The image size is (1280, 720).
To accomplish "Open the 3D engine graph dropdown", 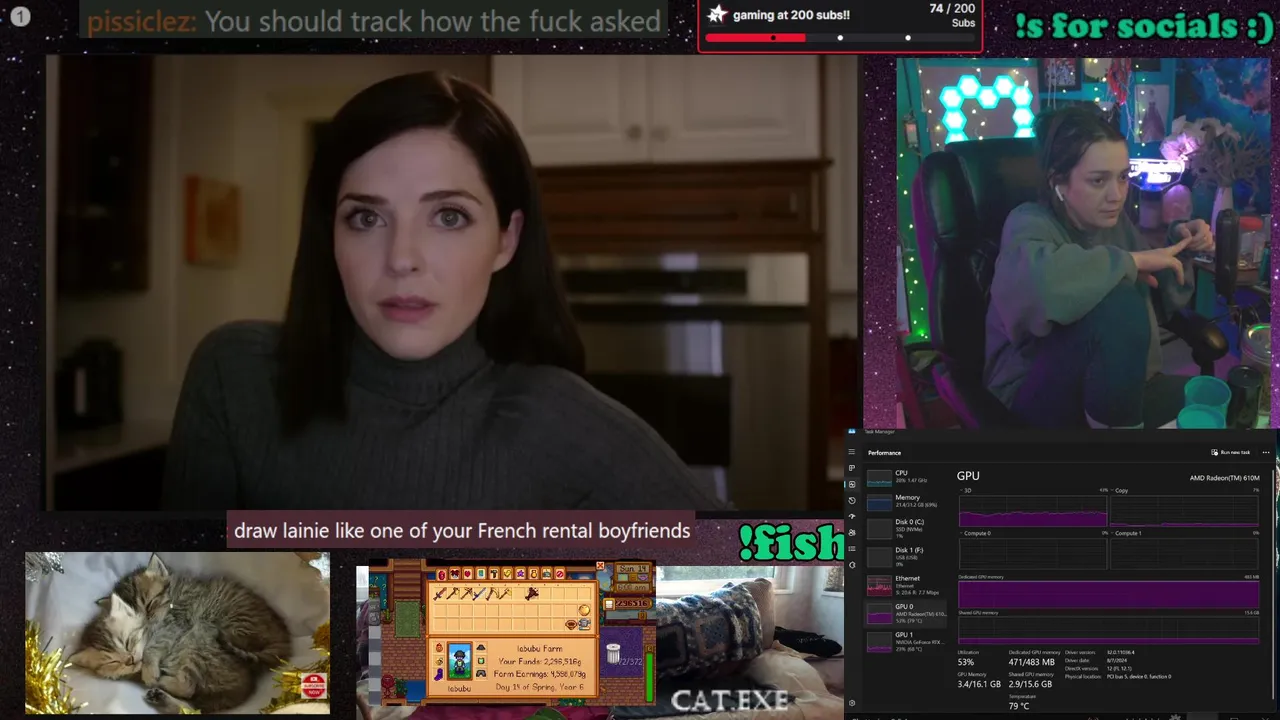I will pyautogui.click(x=967, y=490).
